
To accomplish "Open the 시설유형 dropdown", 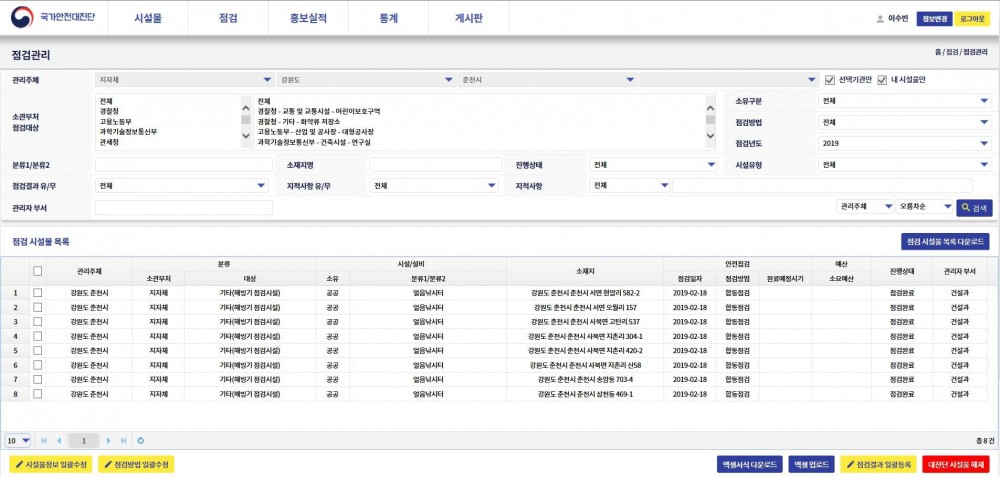I will pyautogui.click(x=904, y=165).
